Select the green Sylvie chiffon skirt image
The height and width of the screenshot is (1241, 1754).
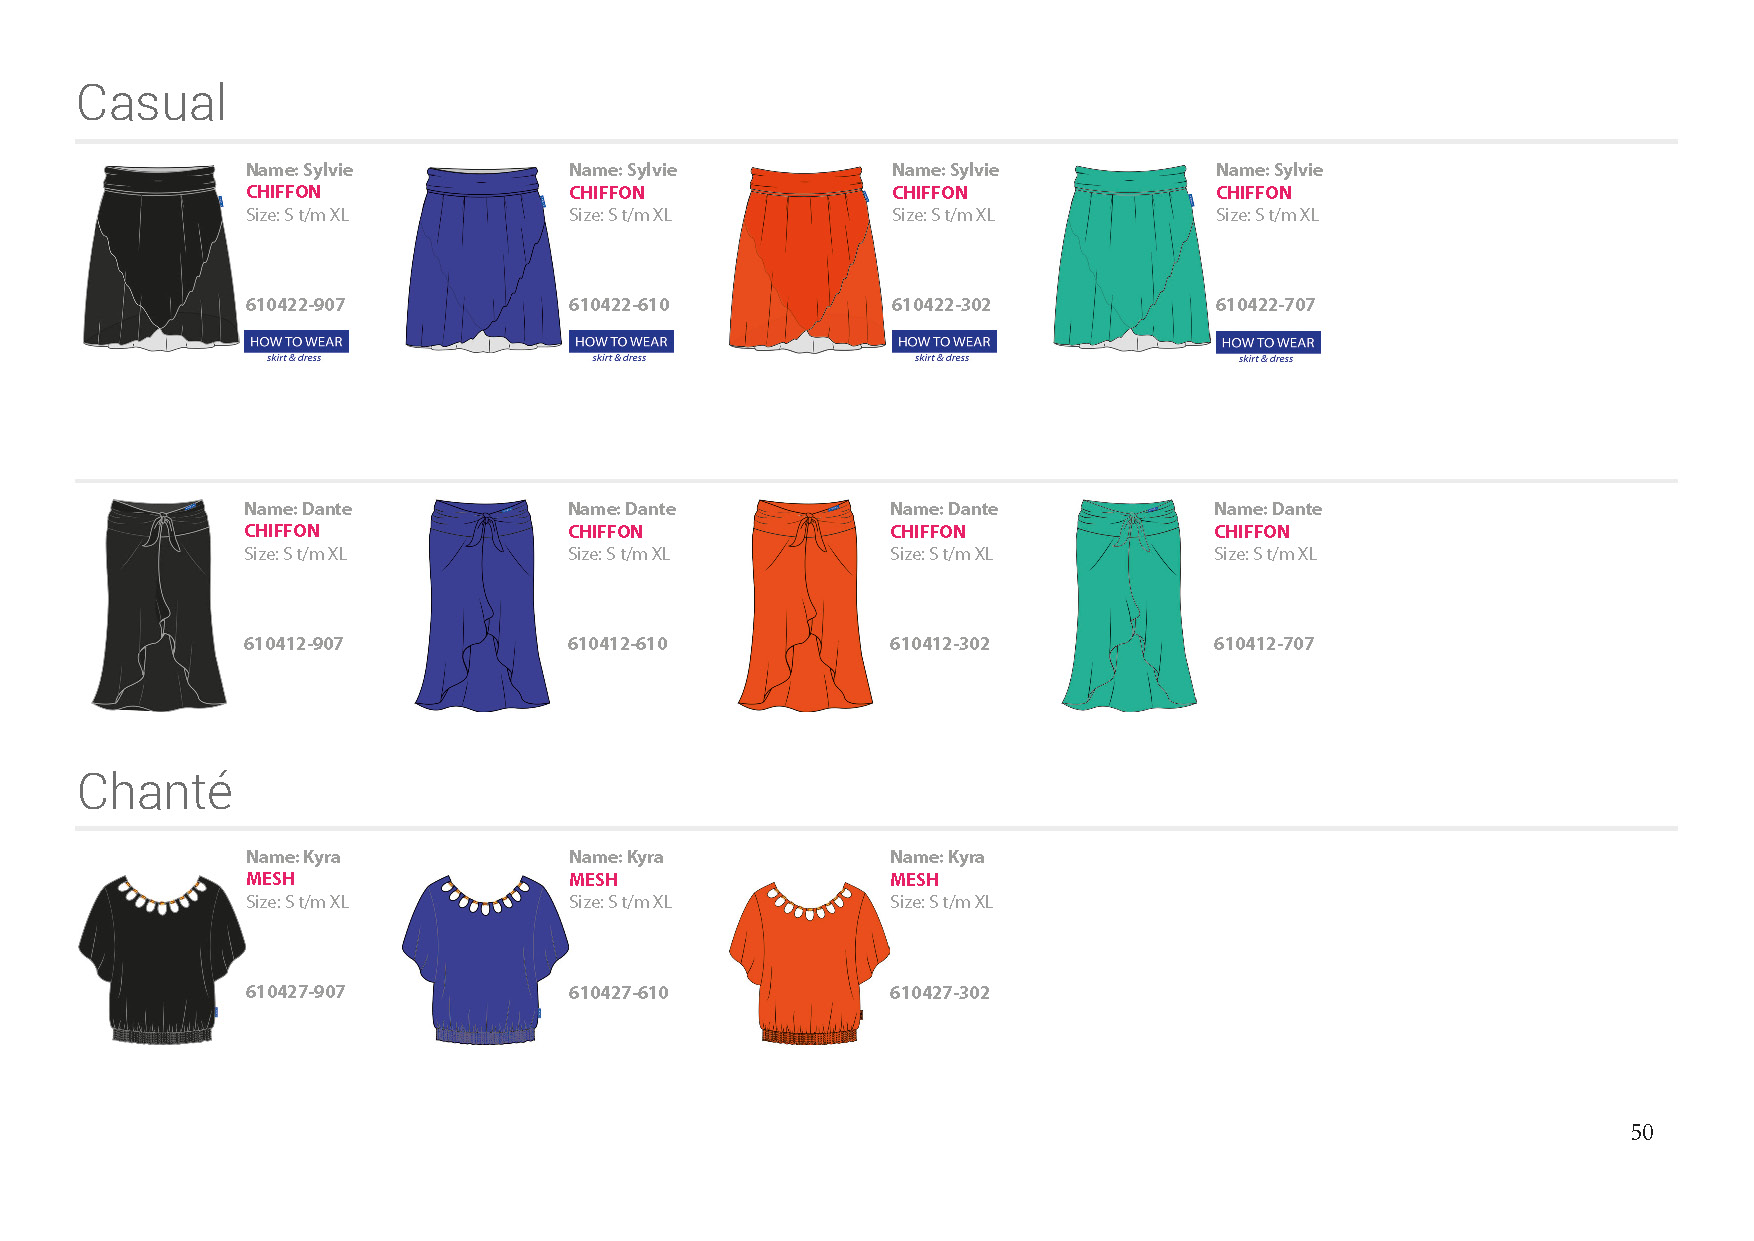point(1131,258)
